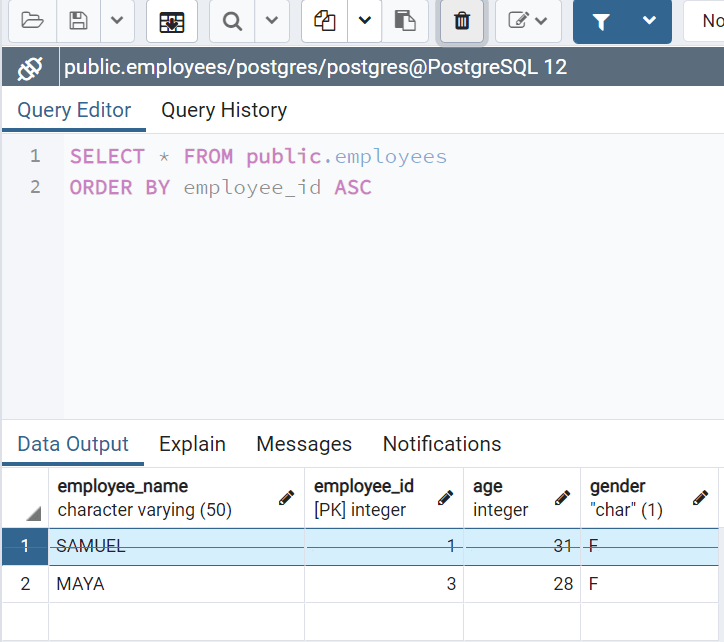This screenshot has height=642, width=724.
Task: Click the Save floppy disk icon
Action: [77, 21]
